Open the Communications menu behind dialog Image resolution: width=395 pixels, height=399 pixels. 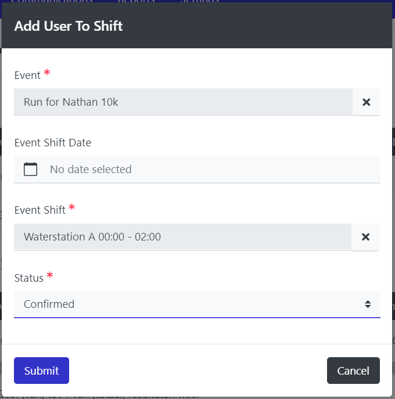pos(52,1)
